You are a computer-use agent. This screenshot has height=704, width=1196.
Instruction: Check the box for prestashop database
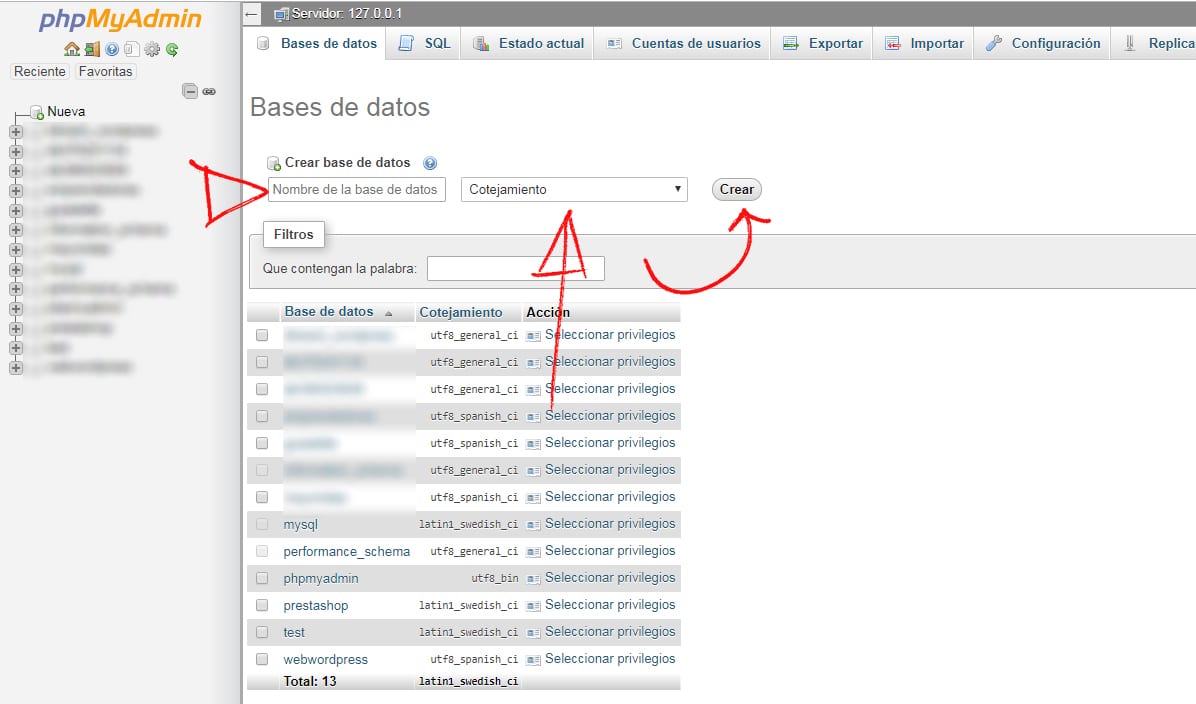(262, 605)
